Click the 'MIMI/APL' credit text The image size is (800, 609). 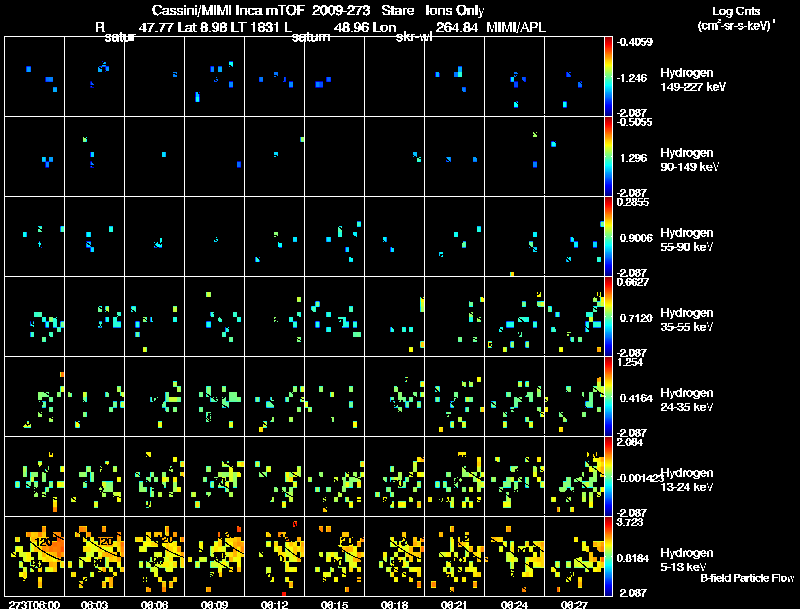click(x=516, y=28)
